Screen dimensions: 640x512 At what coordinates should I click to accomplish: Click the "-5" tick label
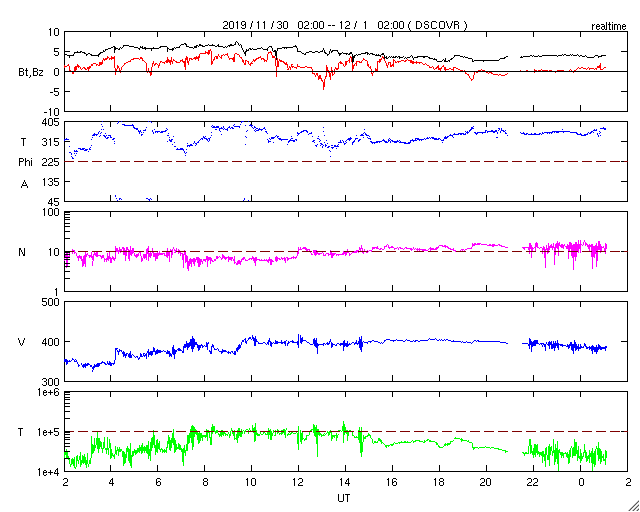coord(54,92)
